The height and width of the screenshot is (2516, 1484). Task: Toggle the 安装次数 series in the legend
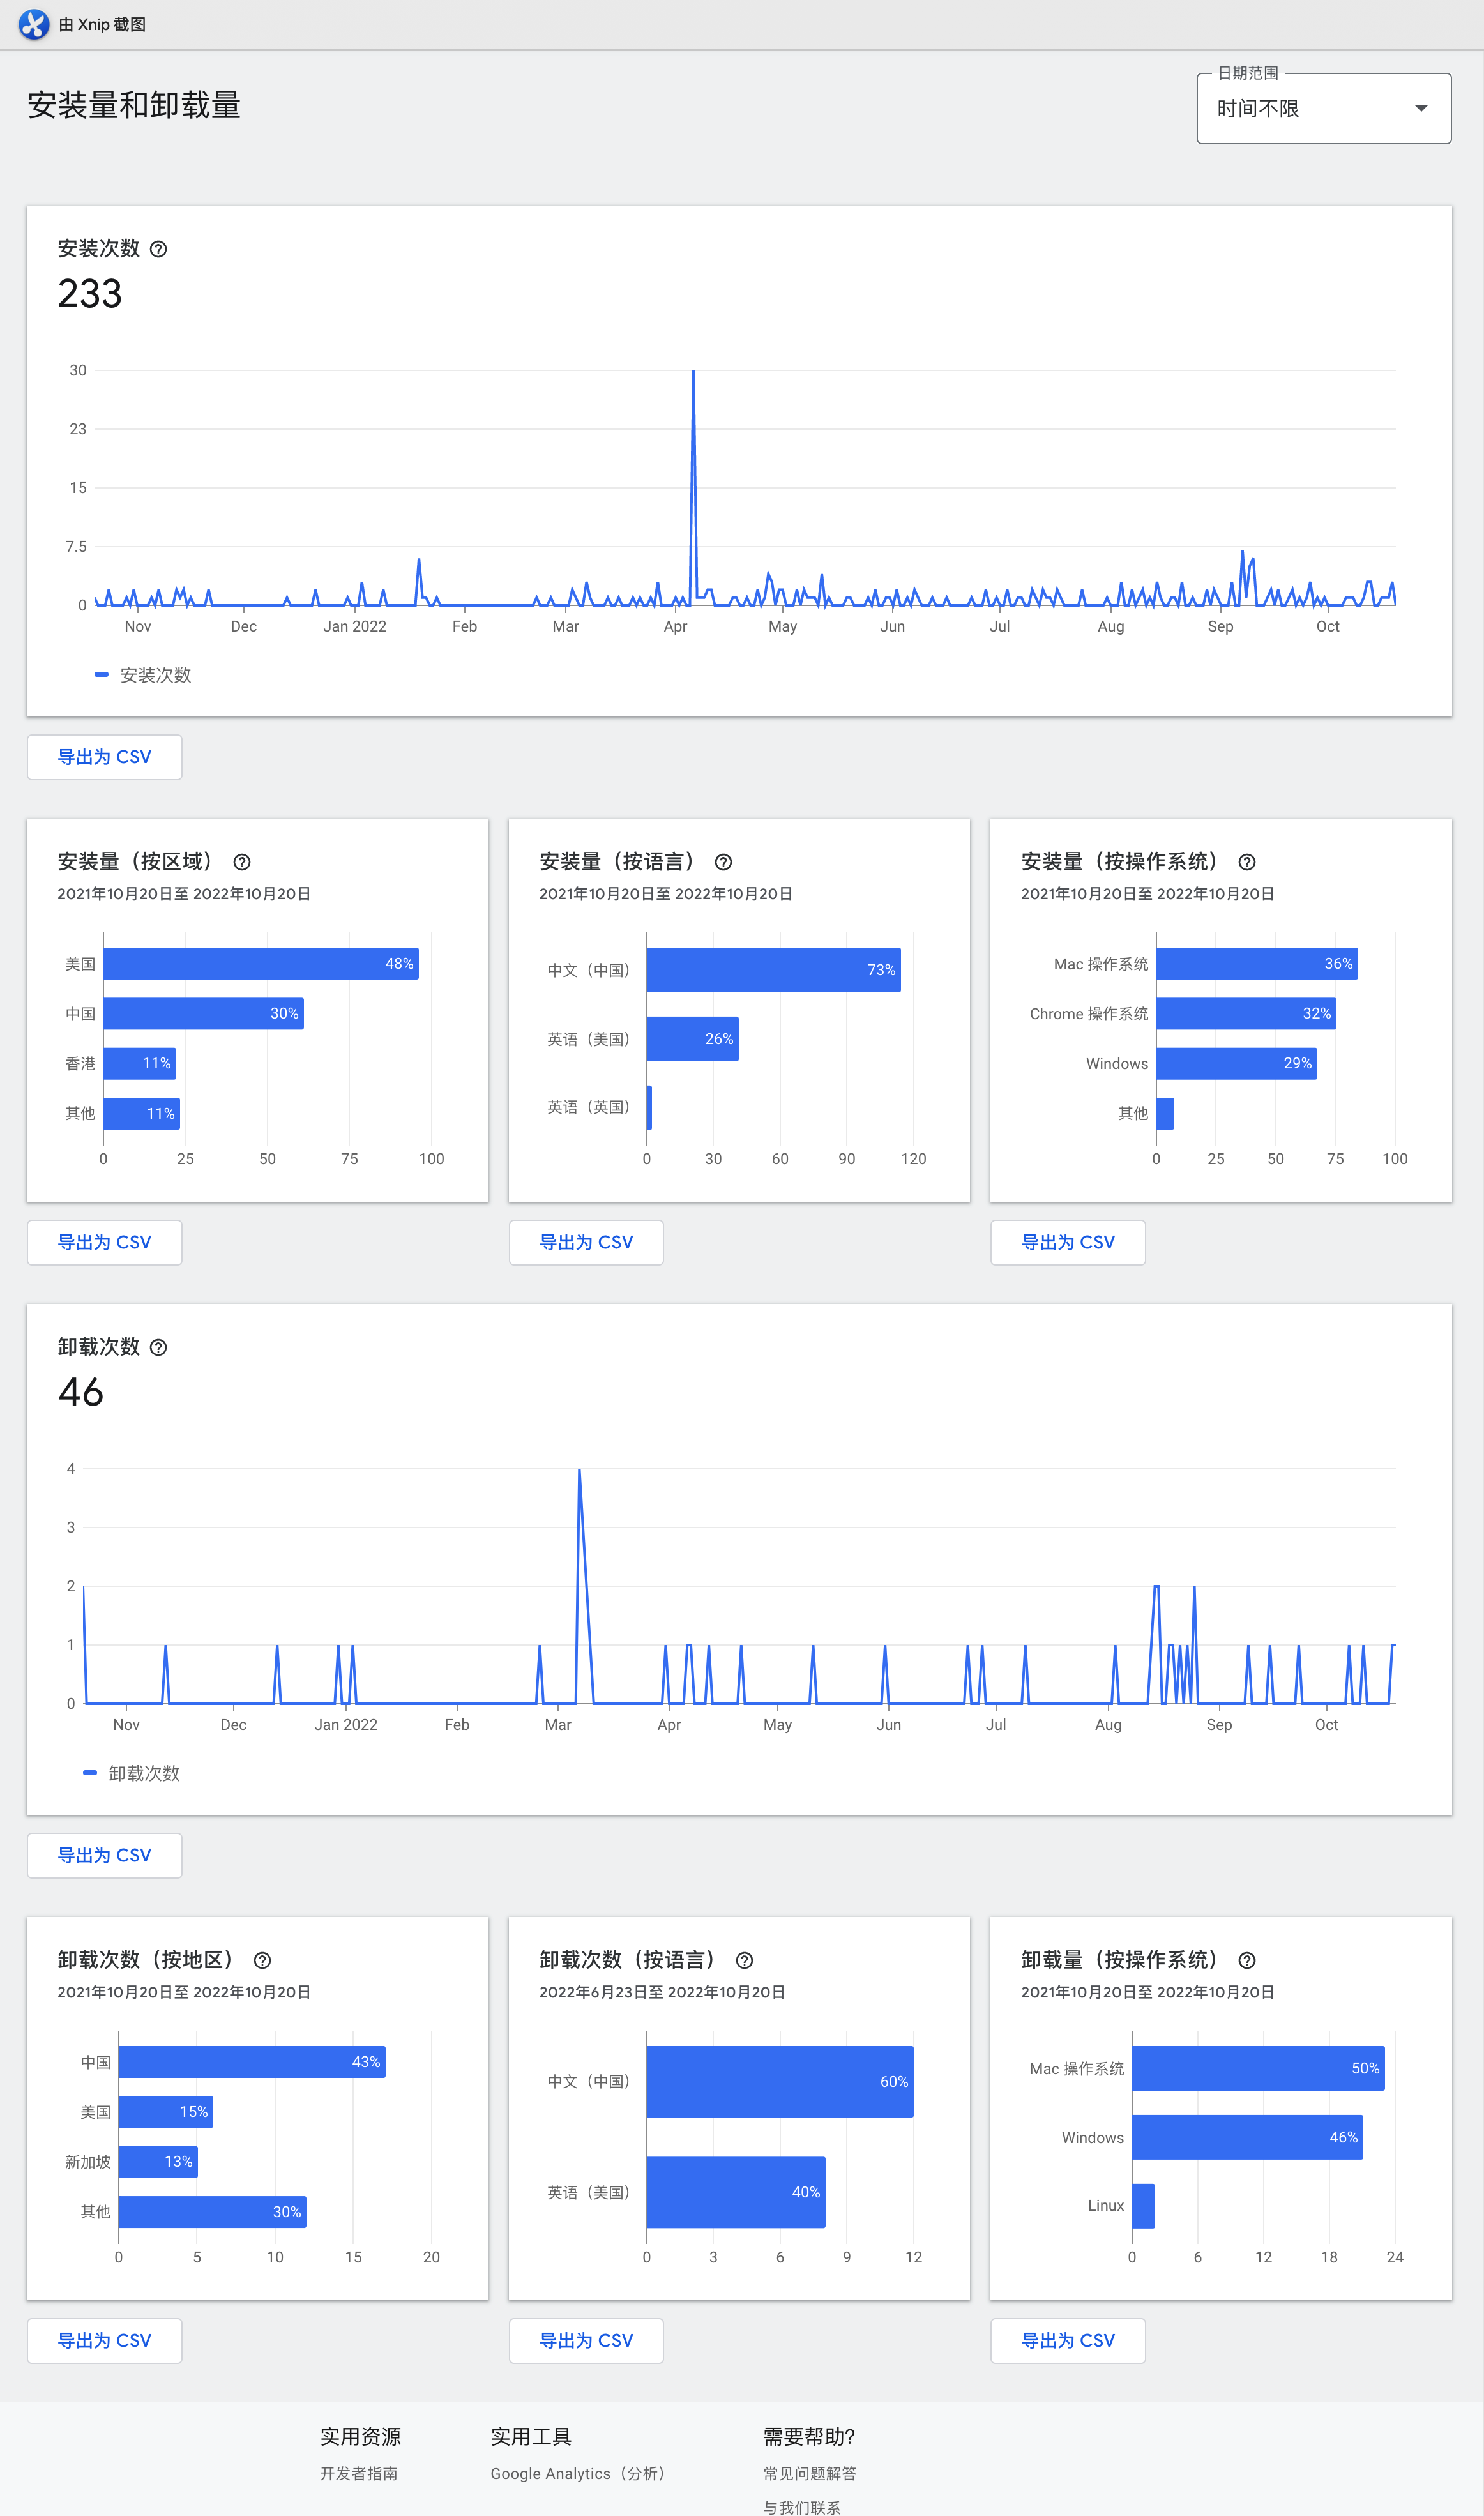click(x=142, y=675)
